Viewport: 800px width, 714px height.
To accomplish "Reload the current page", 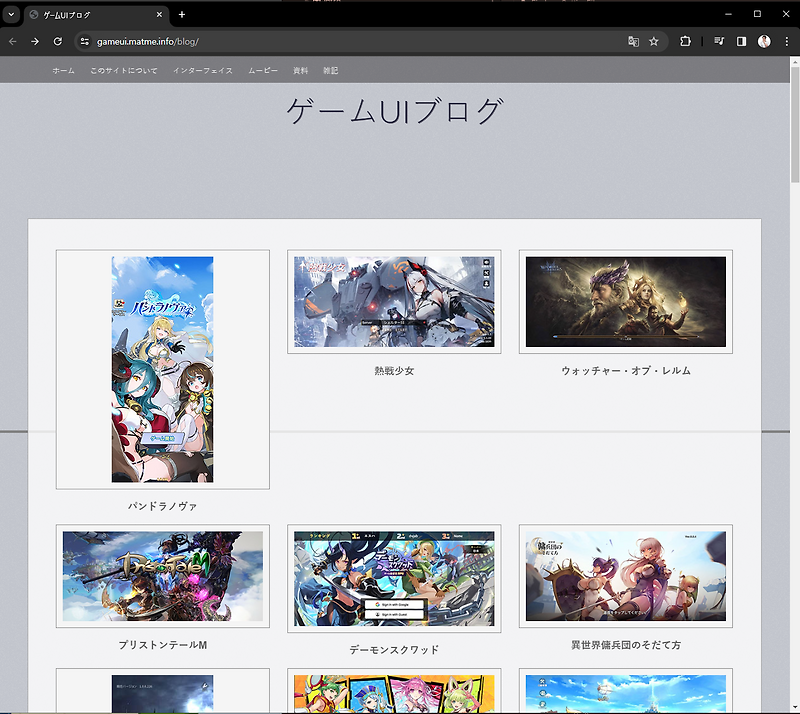I will [x=58, y=41].
